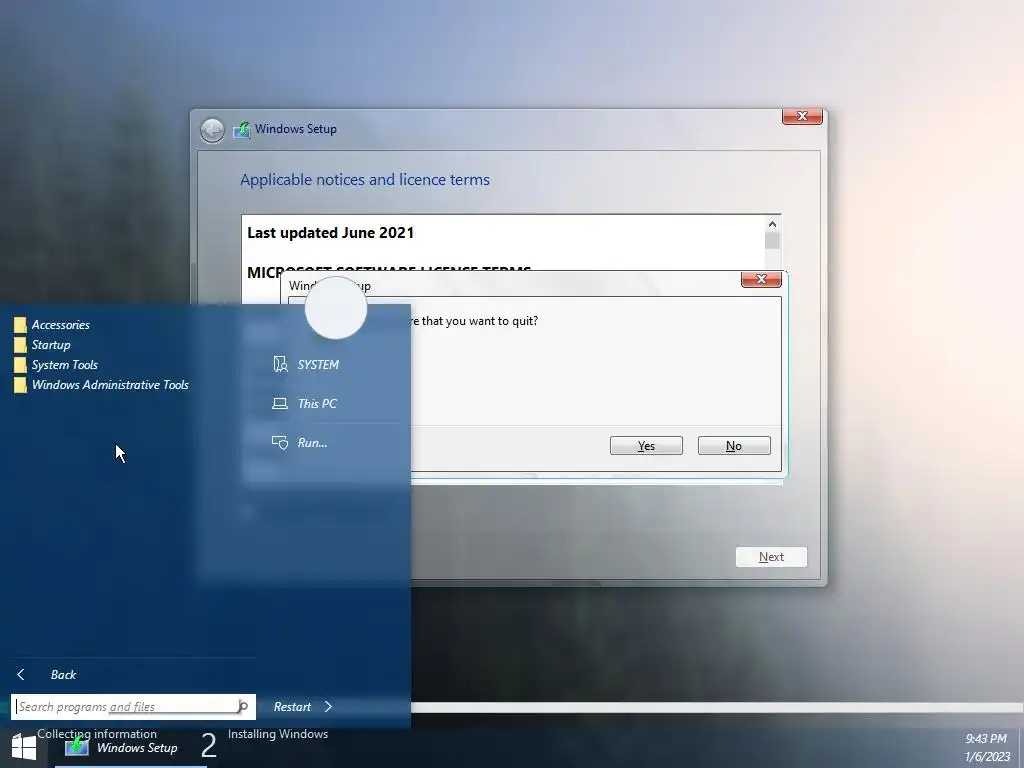Open the Accessories folder
This screenshot has height=768, width=1024.
click(61, 325)
